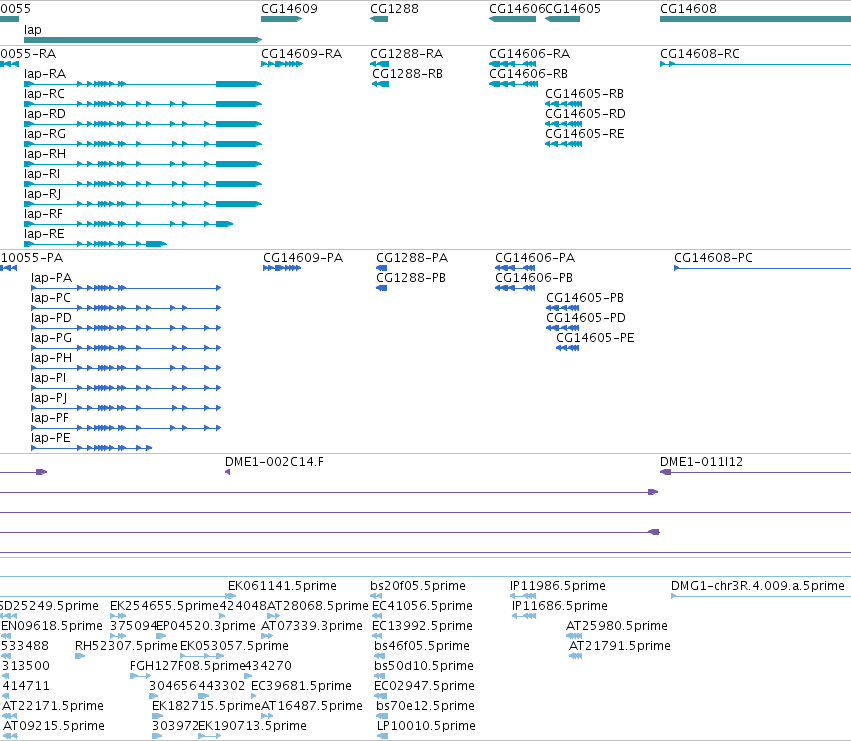The width and height of the screenshot is (851, 741).
Task: Open protein CG14605-PD
Action: [x=586, y=318]
